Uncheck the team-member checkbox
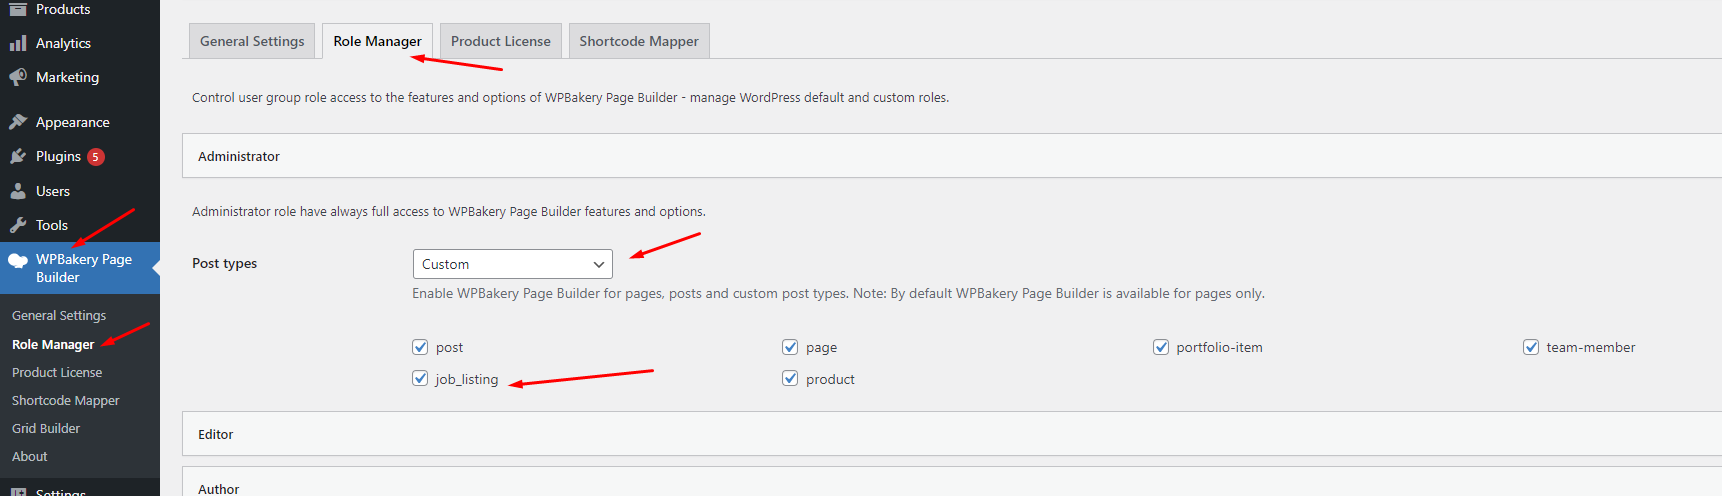 [1531, 347]
